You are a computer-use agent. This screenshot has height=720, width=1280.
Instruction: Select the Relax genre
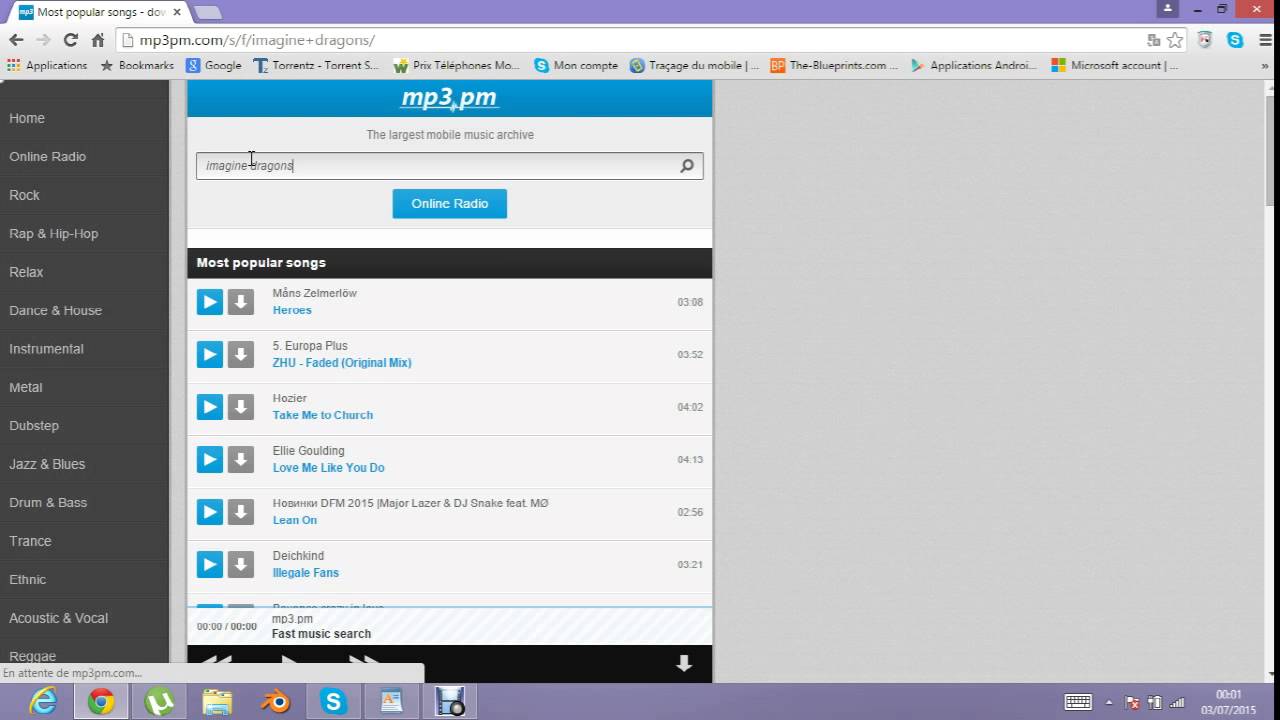click(27, 272)
